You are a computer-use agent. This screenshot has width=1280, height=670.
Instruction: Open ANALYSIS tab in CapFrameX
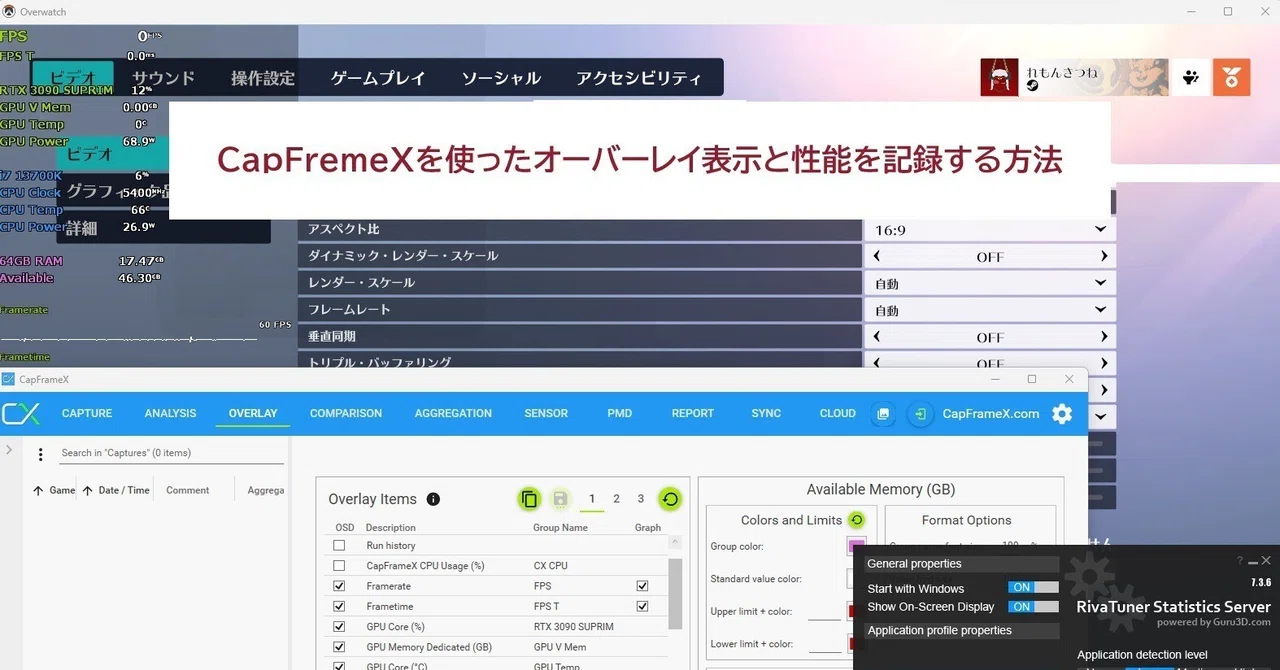(x=170, y=414)
